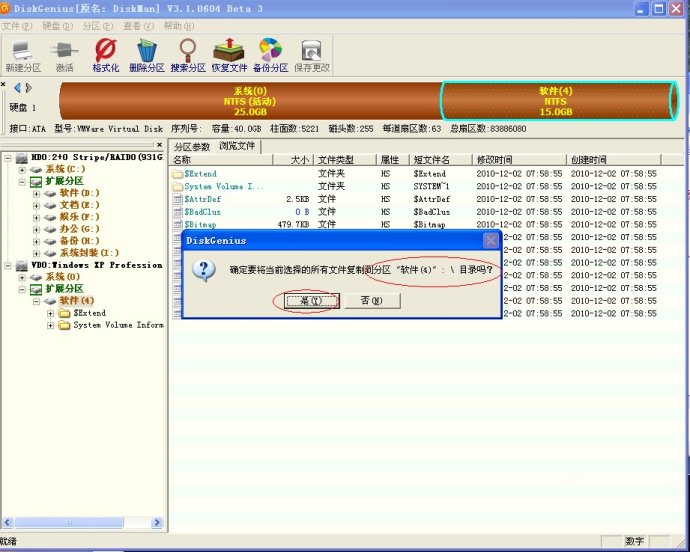Select System Volume I... folder in file list
Screen dimensions: 690x552
tap(224, 186)
